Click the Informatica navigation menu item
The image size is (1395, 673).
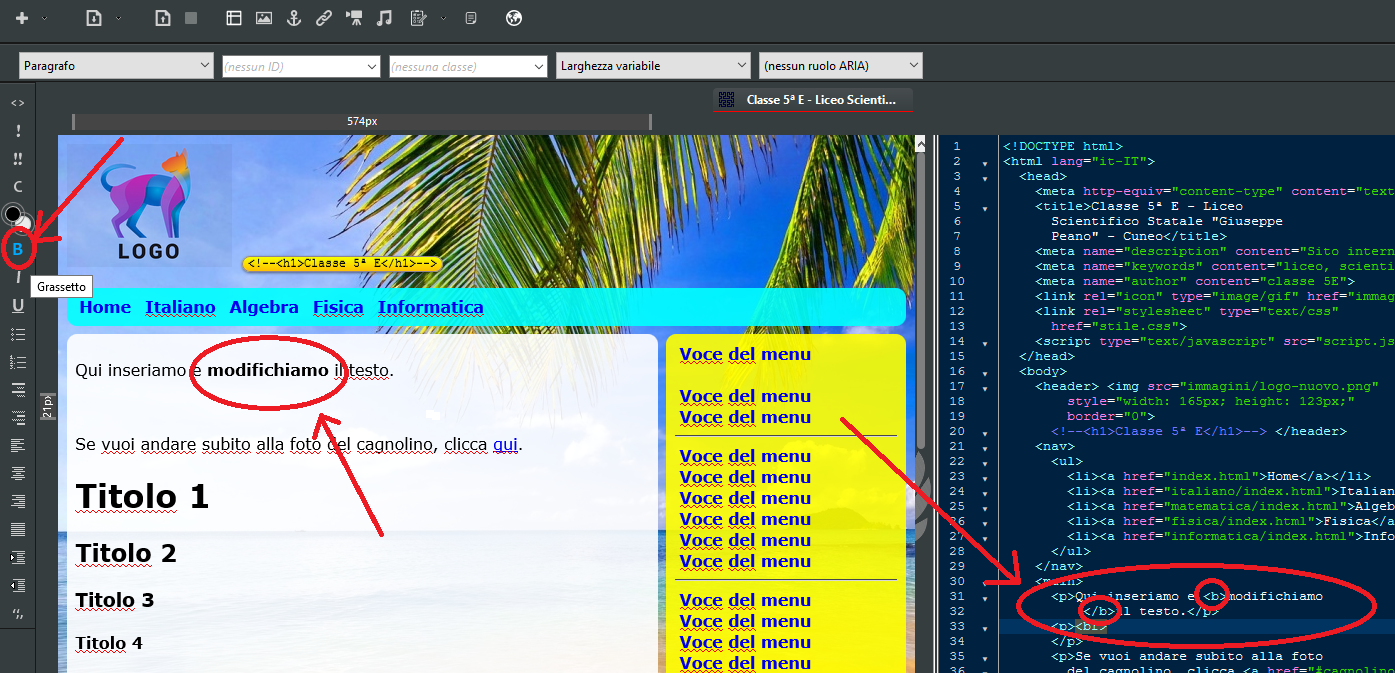point(430,307)
